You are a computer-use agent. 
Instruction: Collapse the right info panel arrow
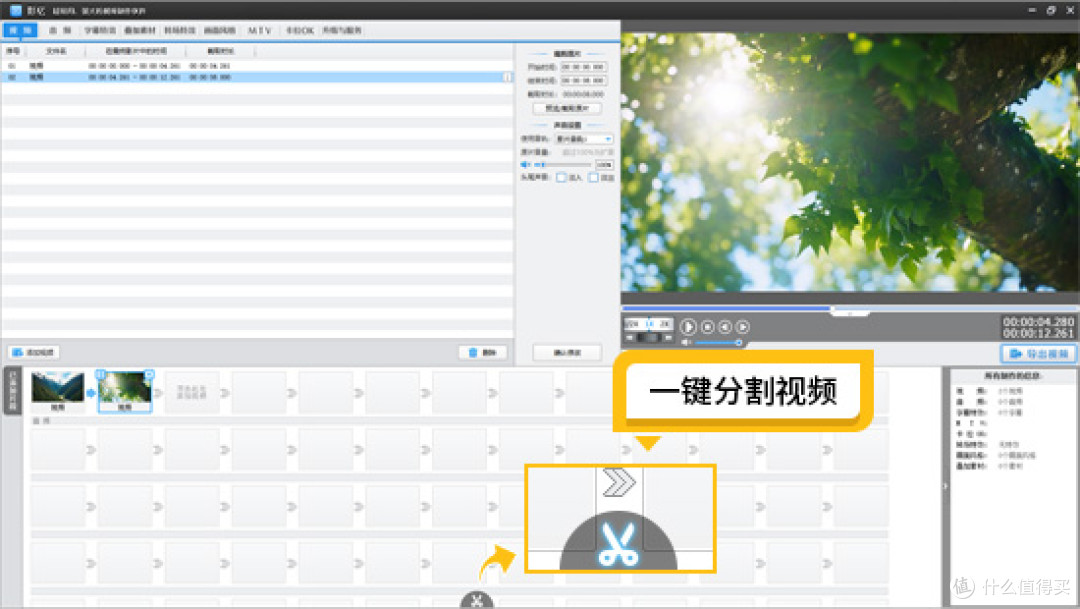pos(945,486)
